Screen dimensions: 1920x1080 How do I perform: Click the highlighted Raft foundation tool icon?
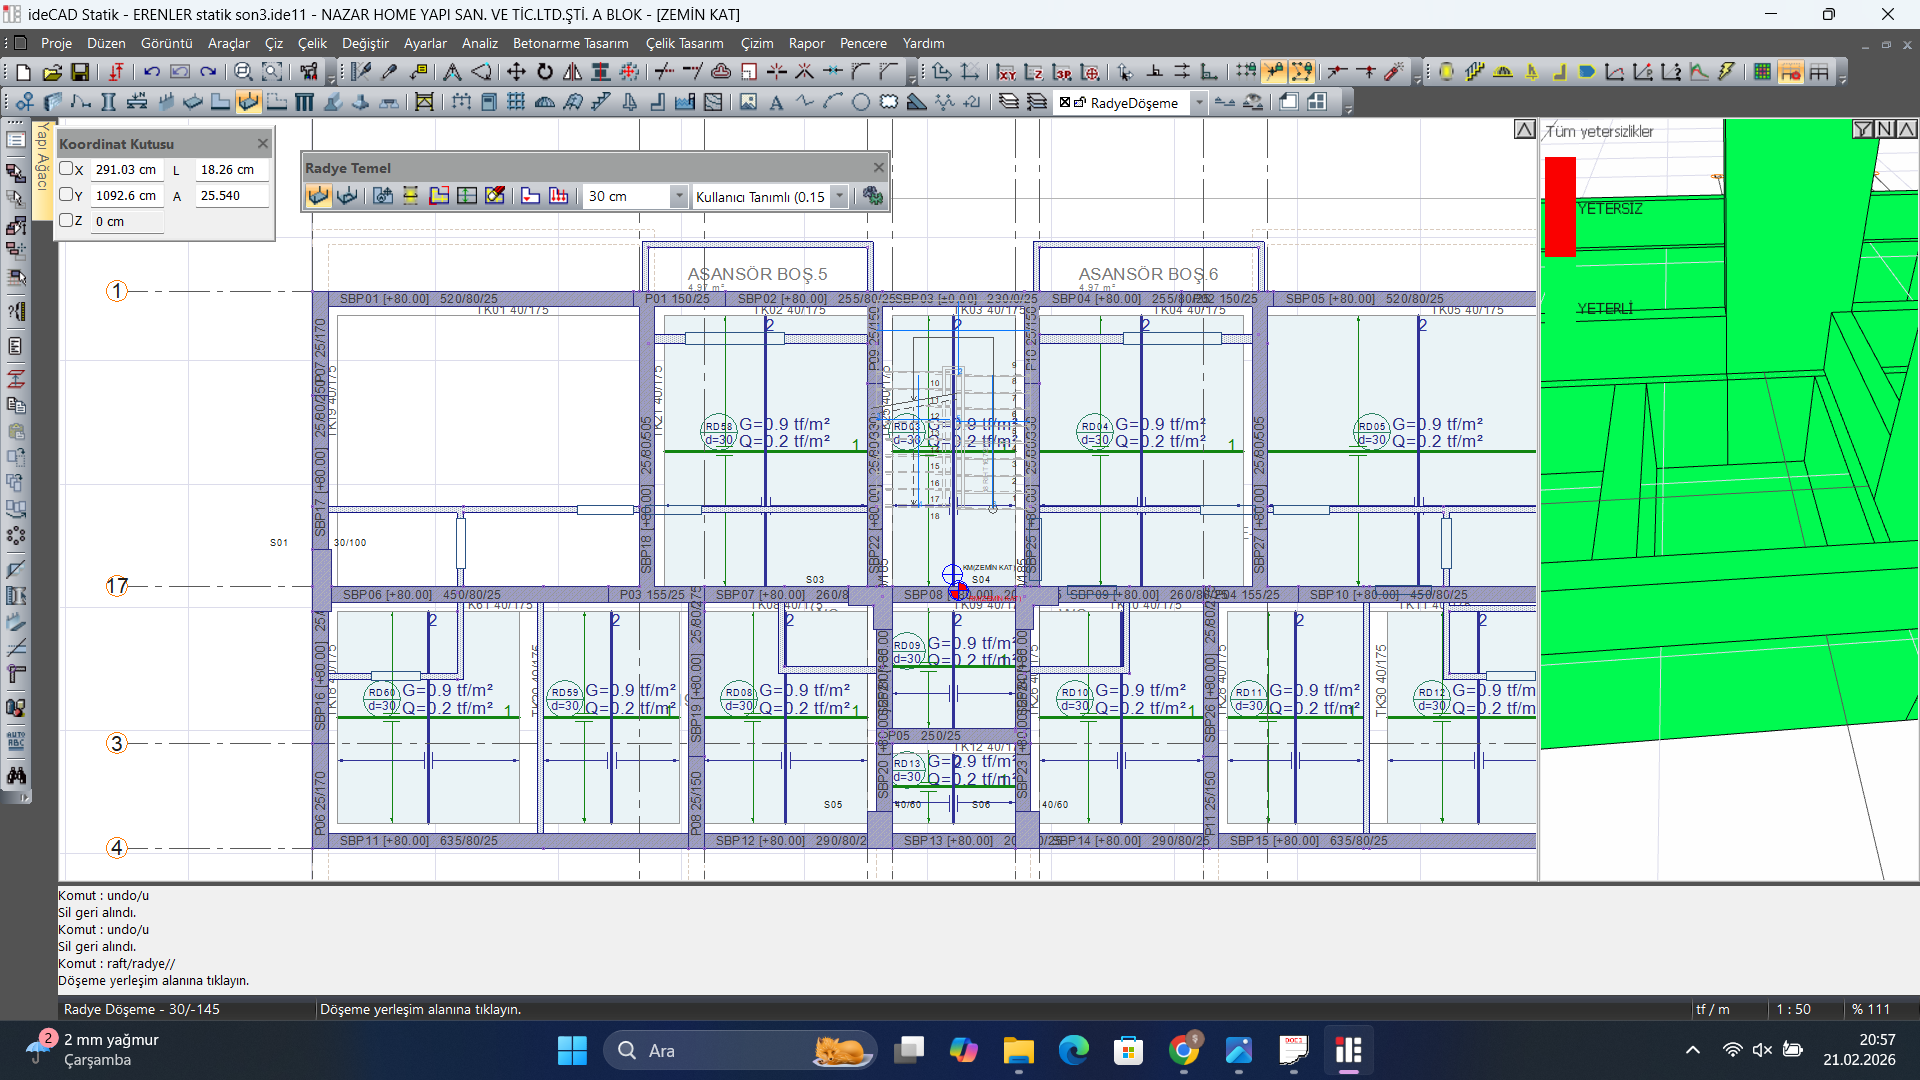[x=248, y=102]
